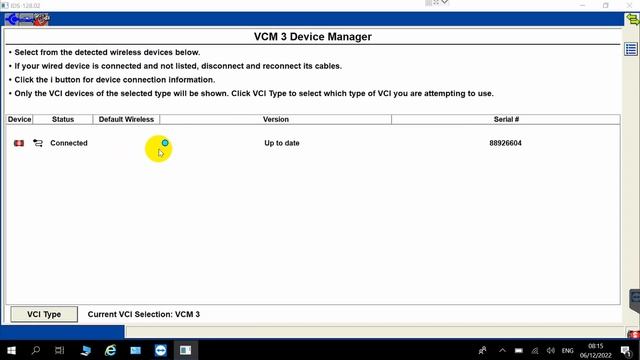Open the notification center icon

626,351
